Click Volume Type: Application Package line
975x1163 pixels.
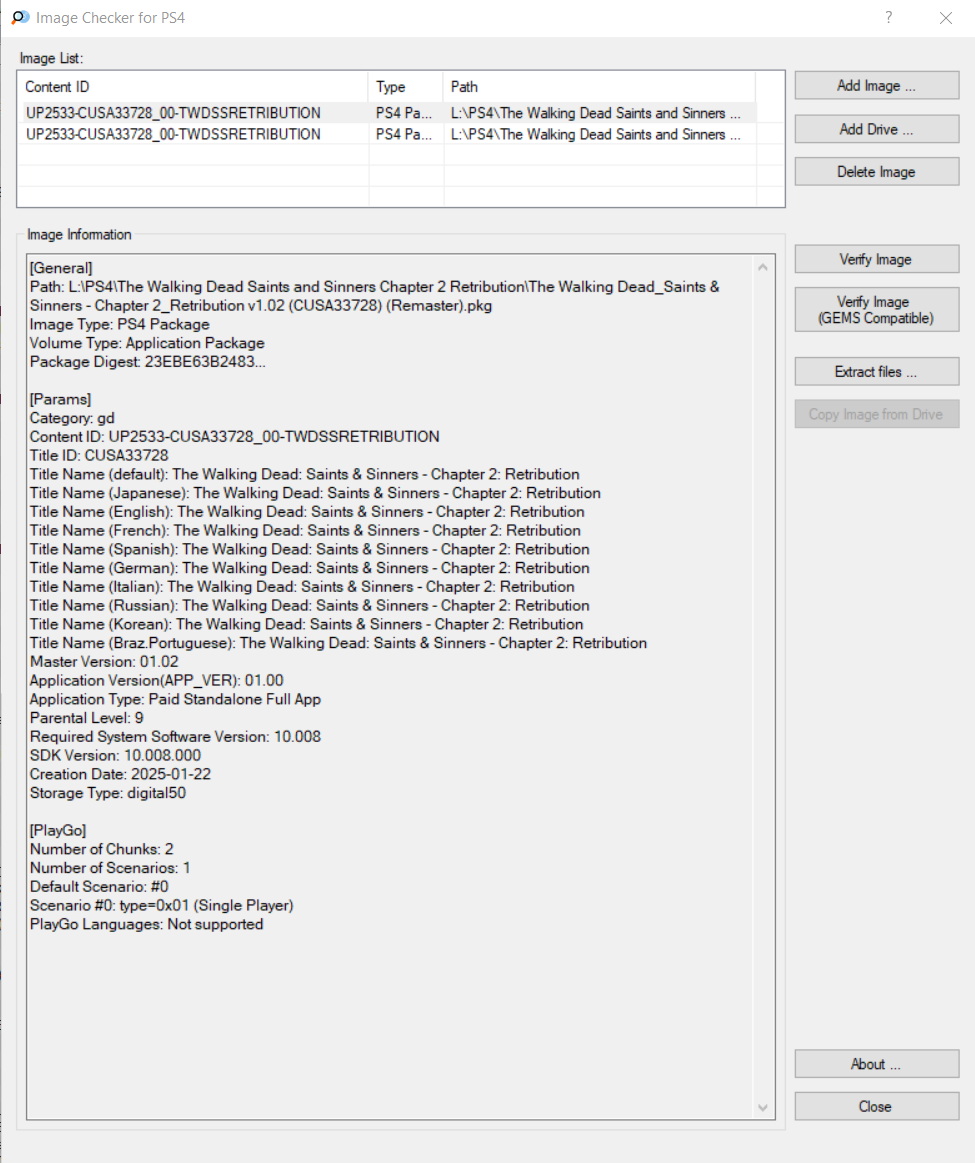tap(147, 343)
